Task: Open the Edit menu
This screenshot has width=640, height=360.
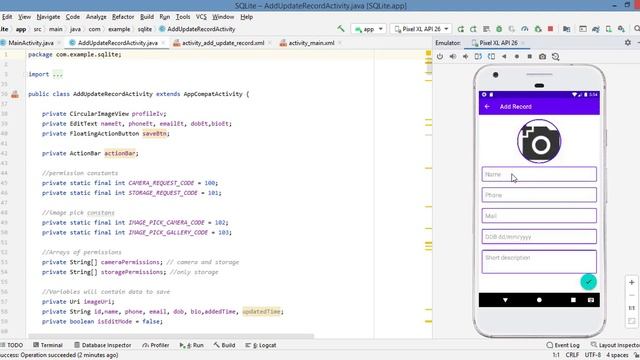Action: [x=7, y=17]
